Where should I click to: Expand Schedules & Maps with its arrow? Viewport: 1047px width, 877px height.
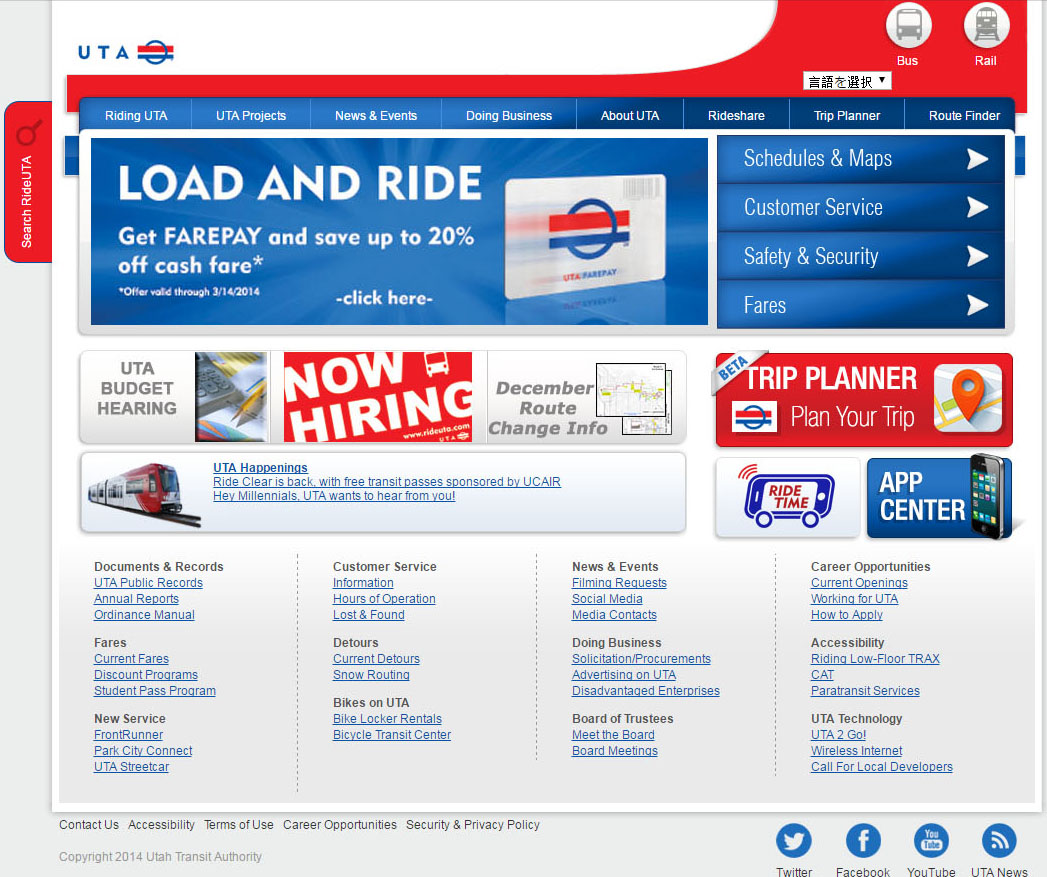click(x=977, y=158)
